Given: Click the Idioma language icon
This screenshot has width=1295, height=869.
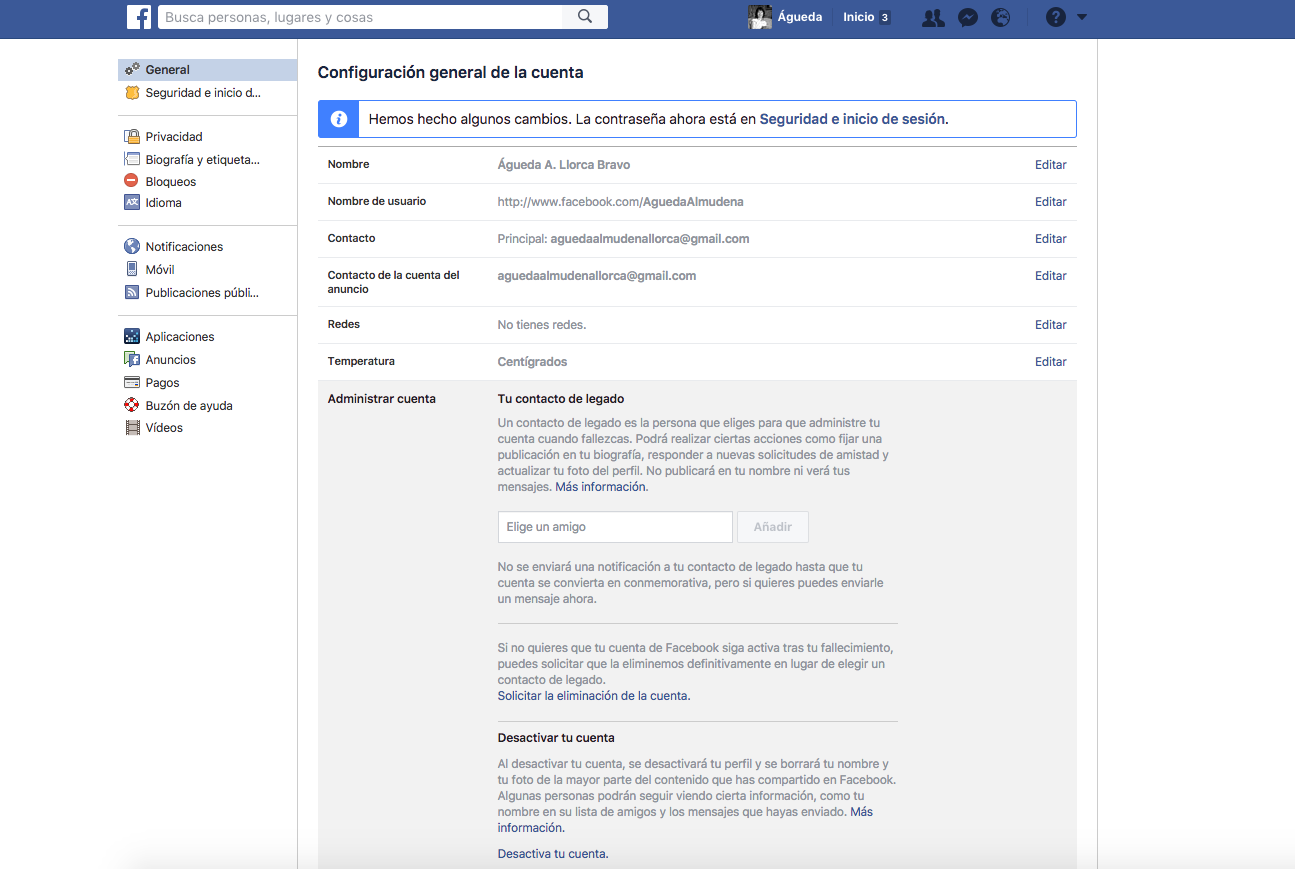Looking at the screenshot, I should [132, 202].
